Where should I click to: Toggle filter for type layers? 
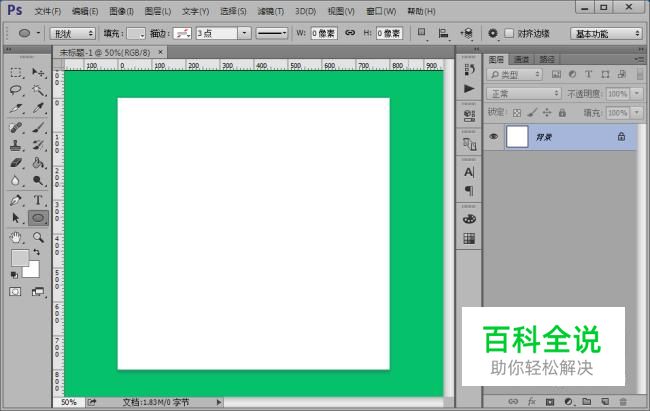tap(588, 74)
